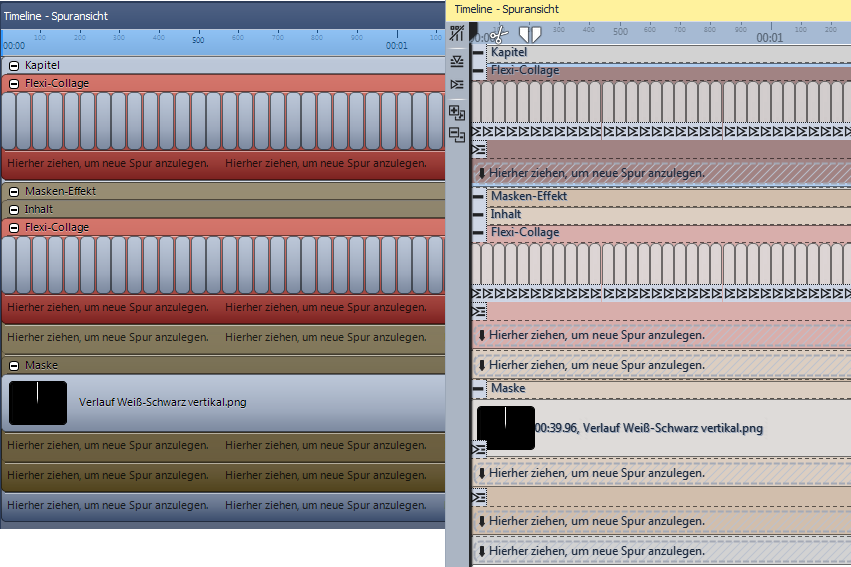Collapse the Maske track in right timeline

point(478,388)
